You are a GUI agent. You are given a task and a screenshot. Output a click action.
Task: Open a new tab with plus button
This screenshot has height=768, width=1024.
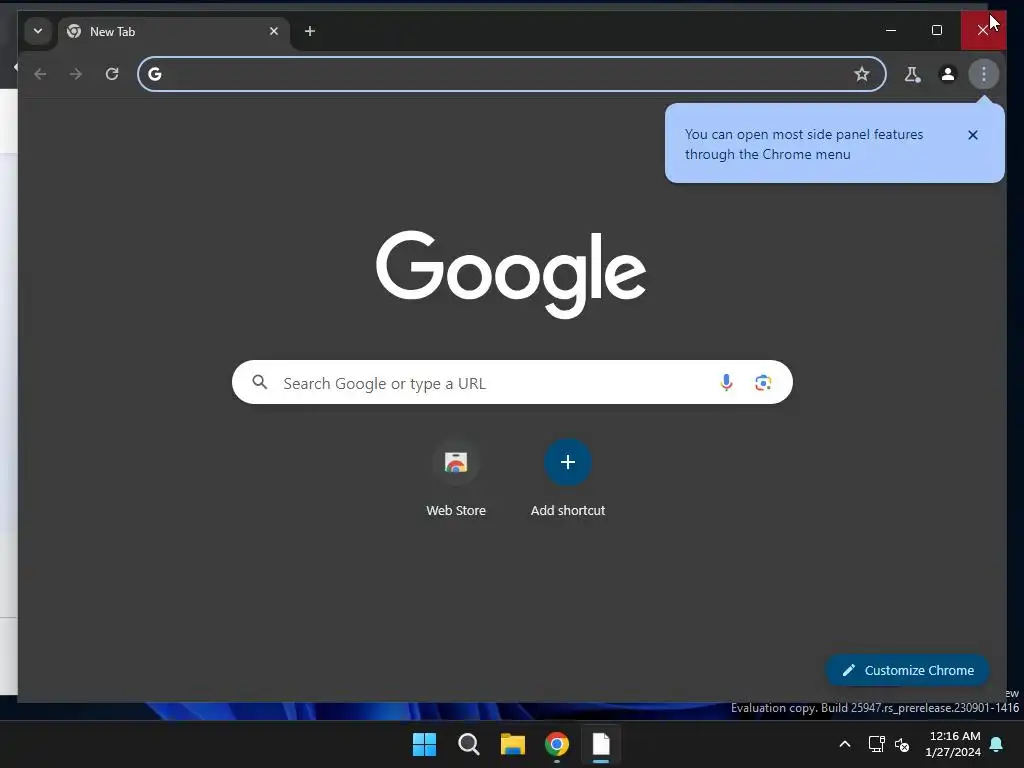pos(310,31)
